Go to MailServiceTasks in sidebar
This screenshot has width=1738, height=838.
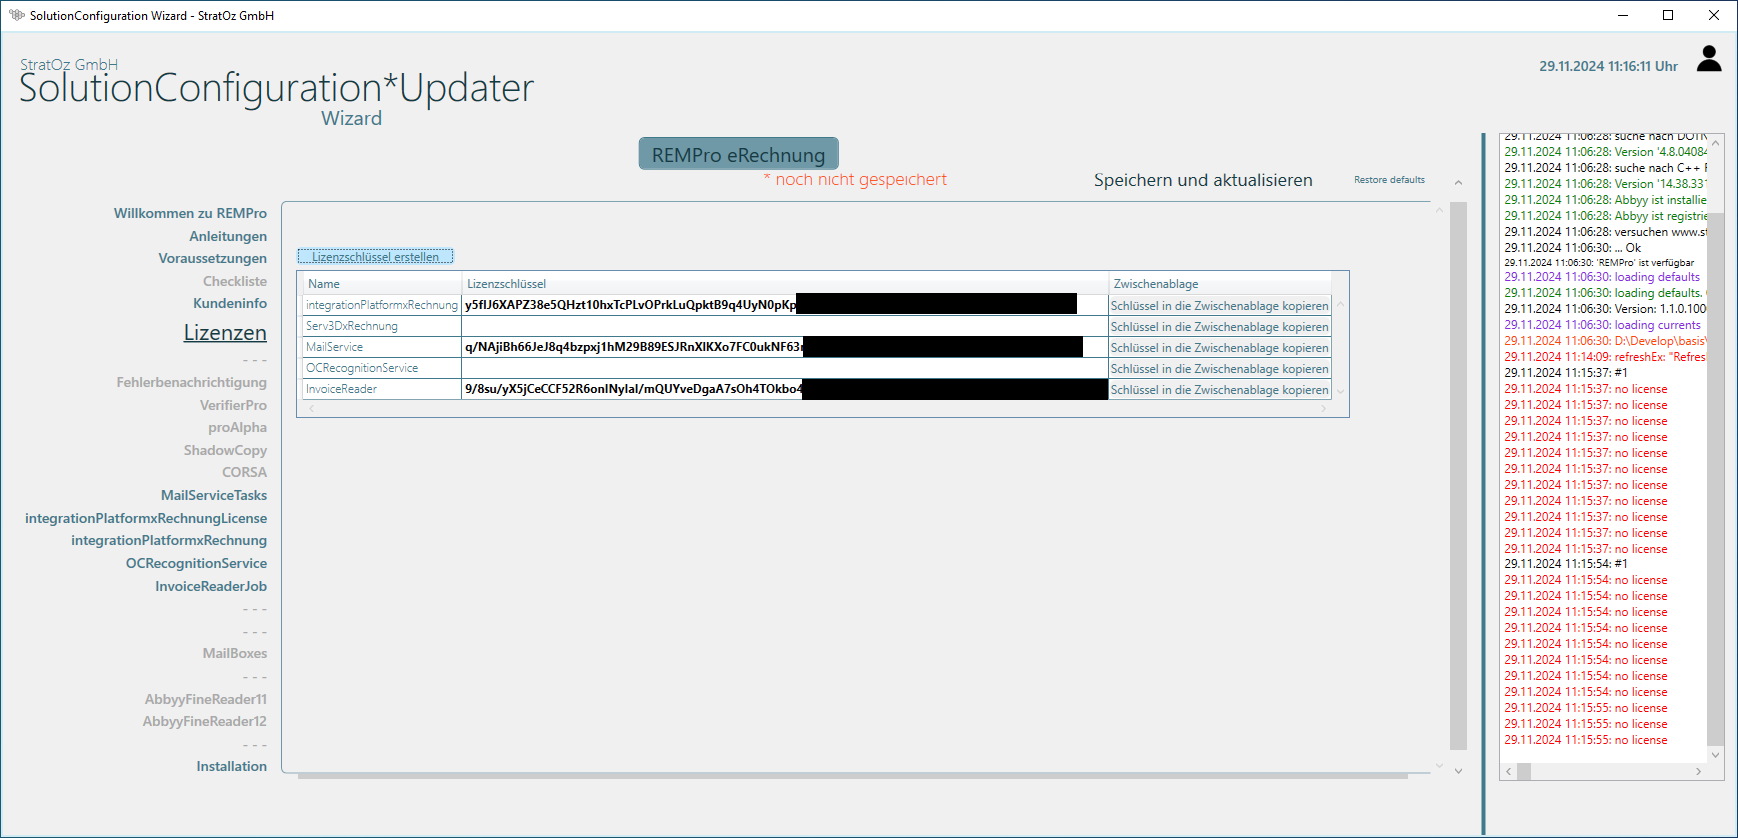click(214, 495)
